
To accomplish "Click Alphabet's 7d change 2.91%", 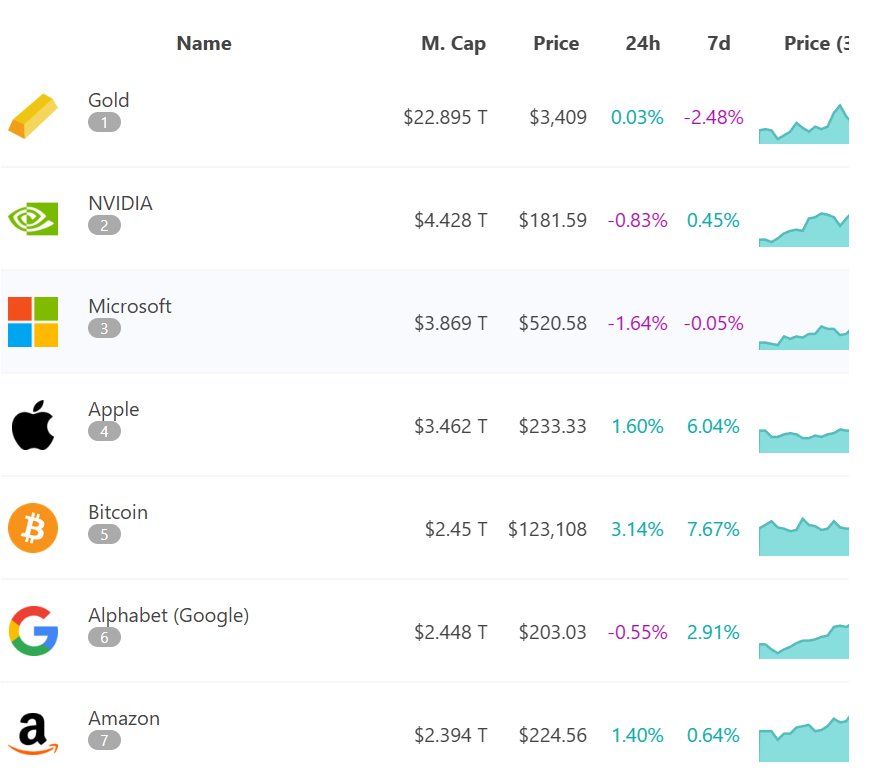I will click(x=713, y=632).
